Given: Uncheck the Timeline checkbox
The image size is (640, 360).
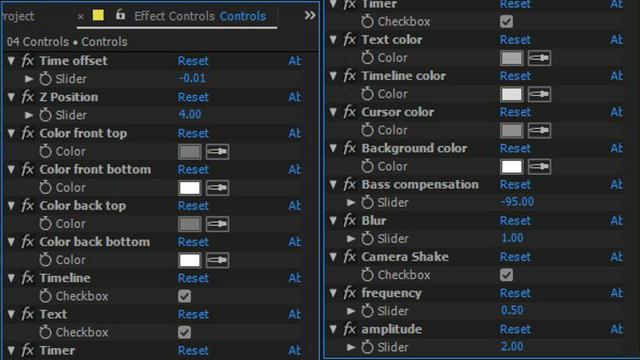Looking at the screenshot, I should (184, 296).
